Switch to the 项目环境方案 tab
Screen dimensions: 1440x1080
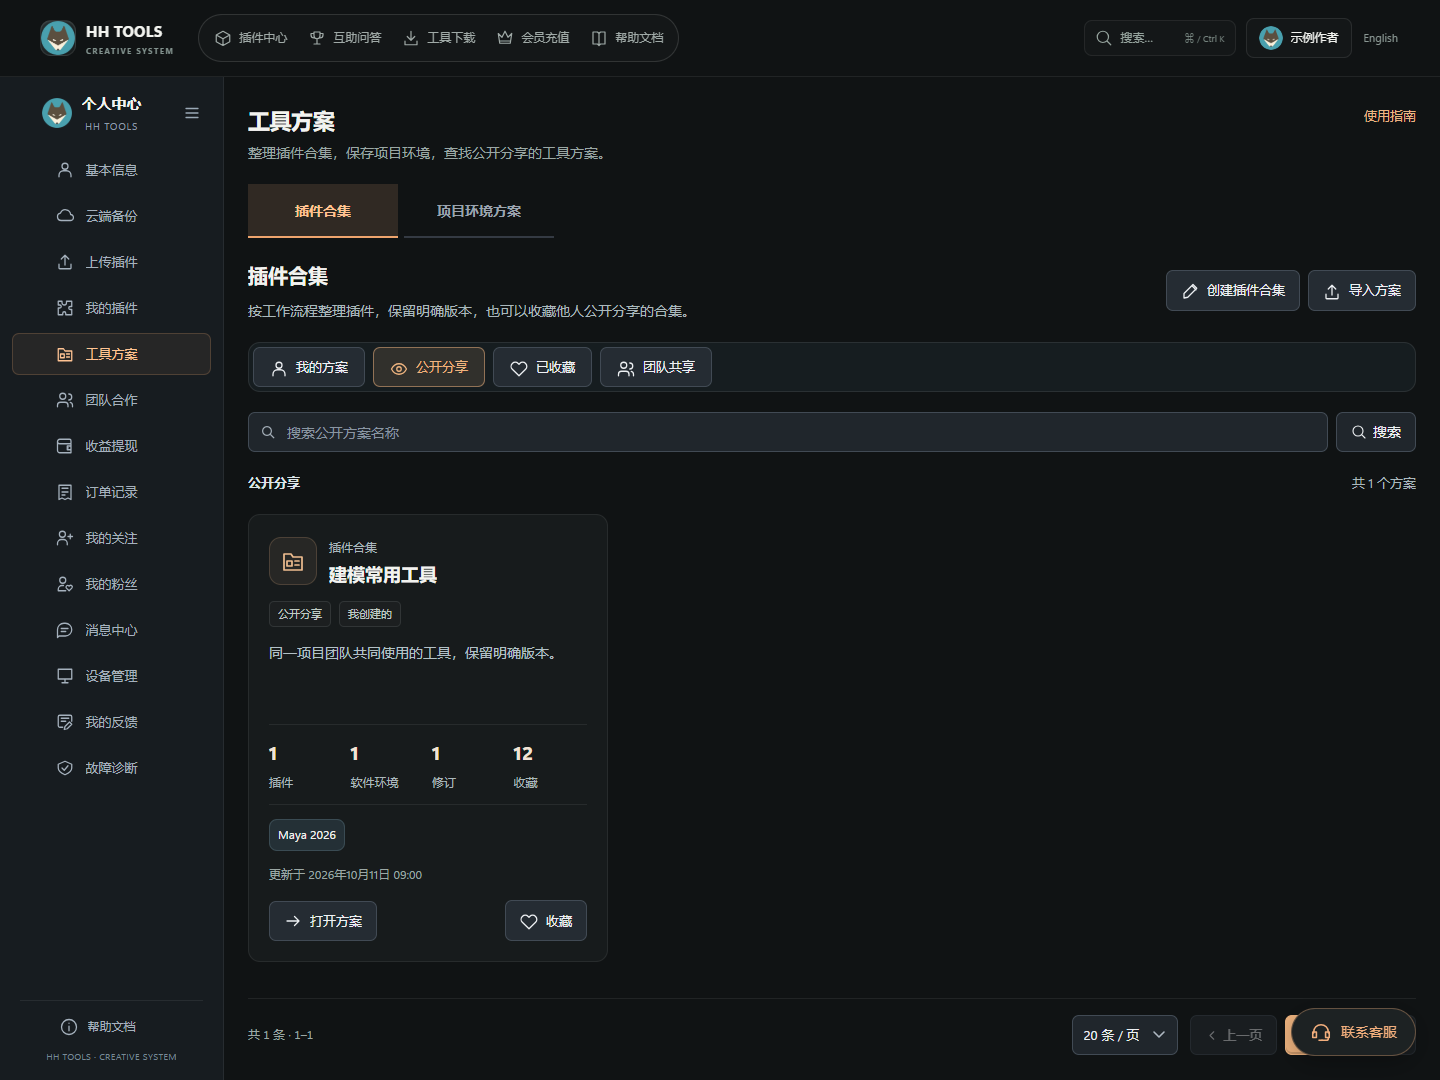click(x=479, y=211)
